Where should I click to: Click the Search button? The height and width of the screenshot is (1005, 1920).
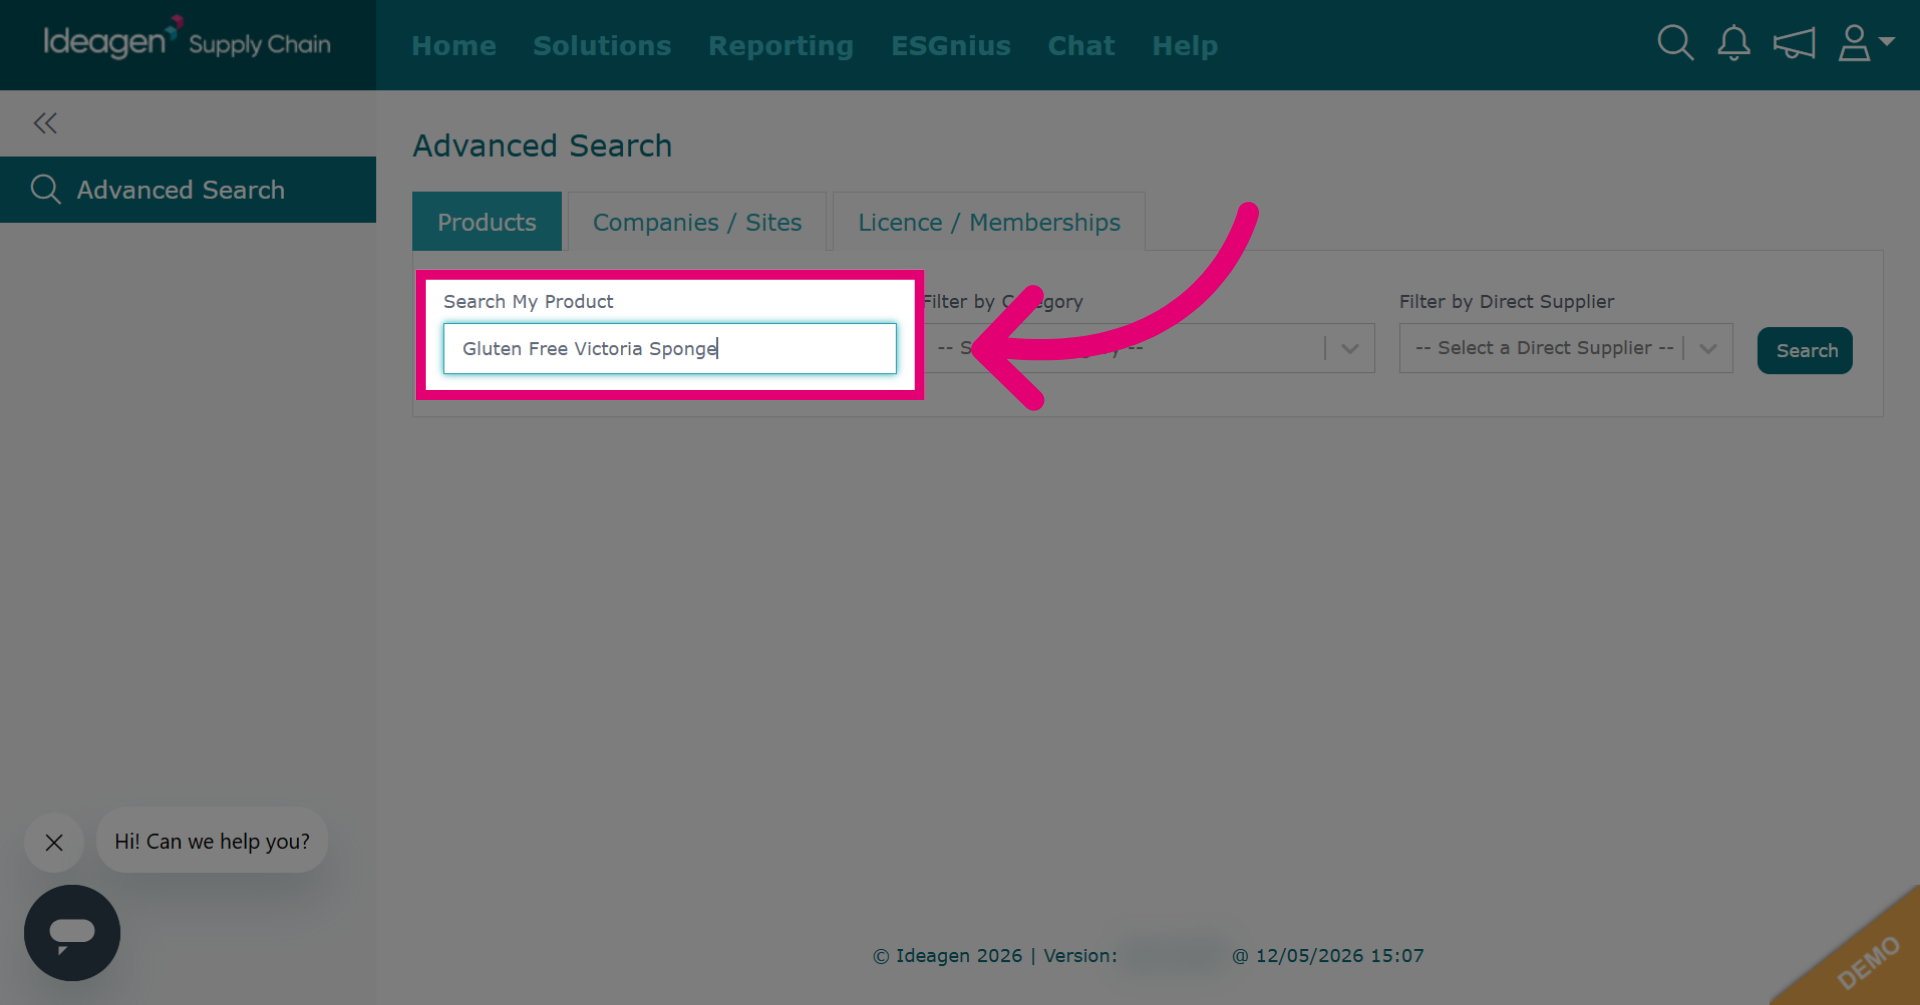tap(1805, 350)
